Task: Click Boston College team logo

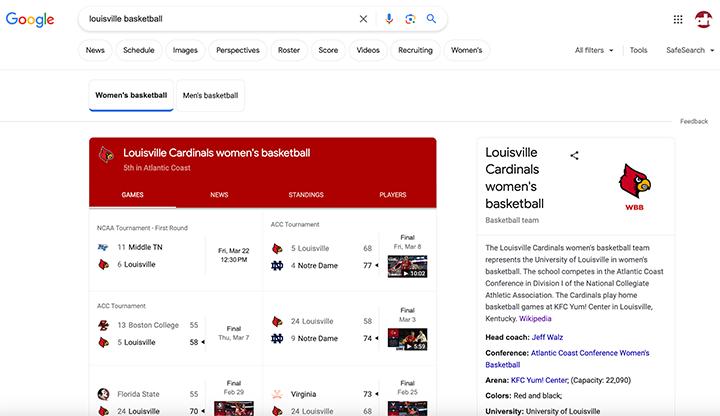Action: pos(104,325)
